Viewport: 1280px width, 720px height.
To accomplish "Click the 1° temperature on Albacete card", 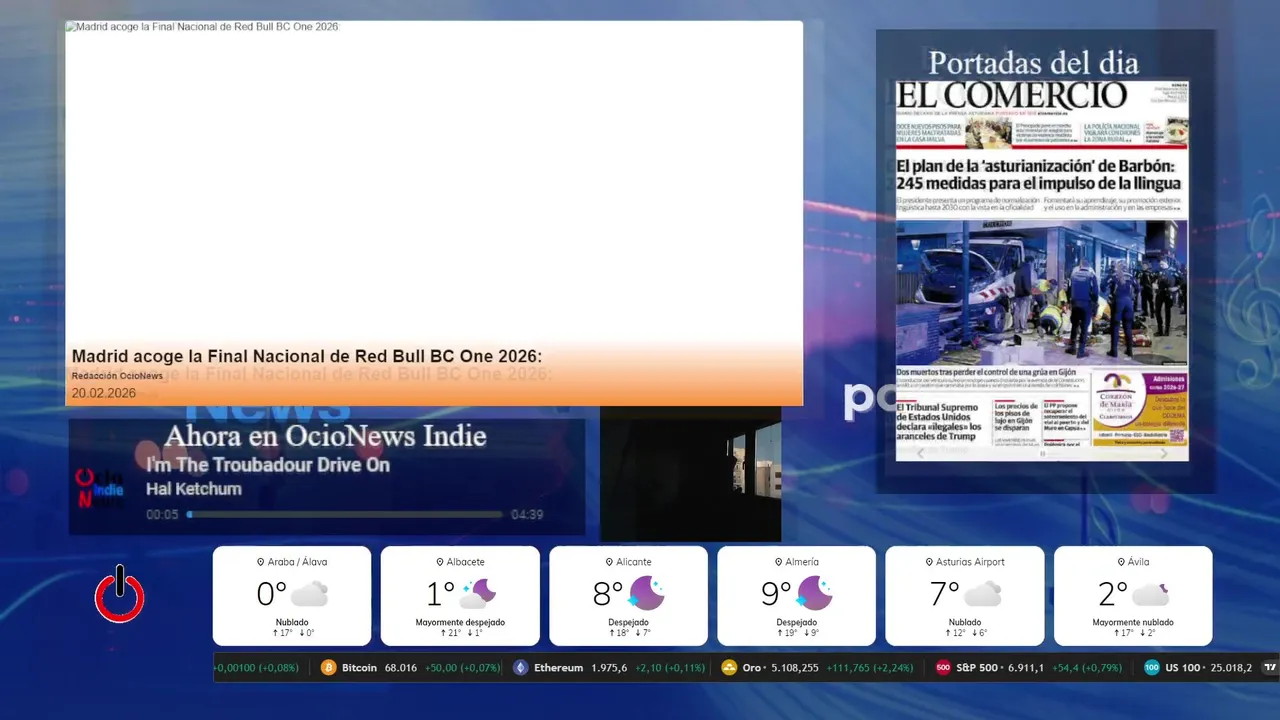I will click(x=440, y=594).
